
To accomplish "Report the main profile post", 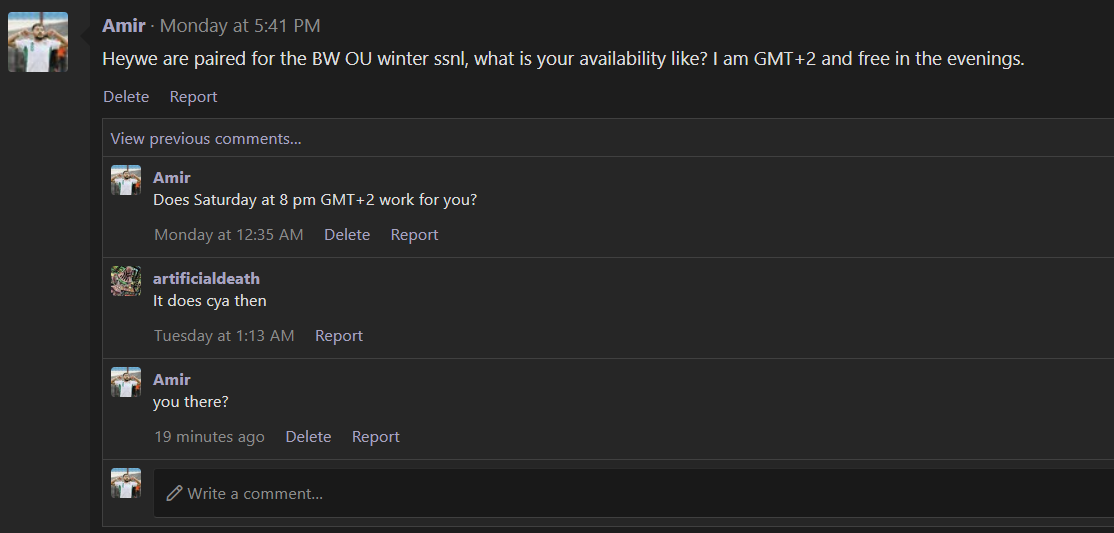I will [x=193, y=97].
